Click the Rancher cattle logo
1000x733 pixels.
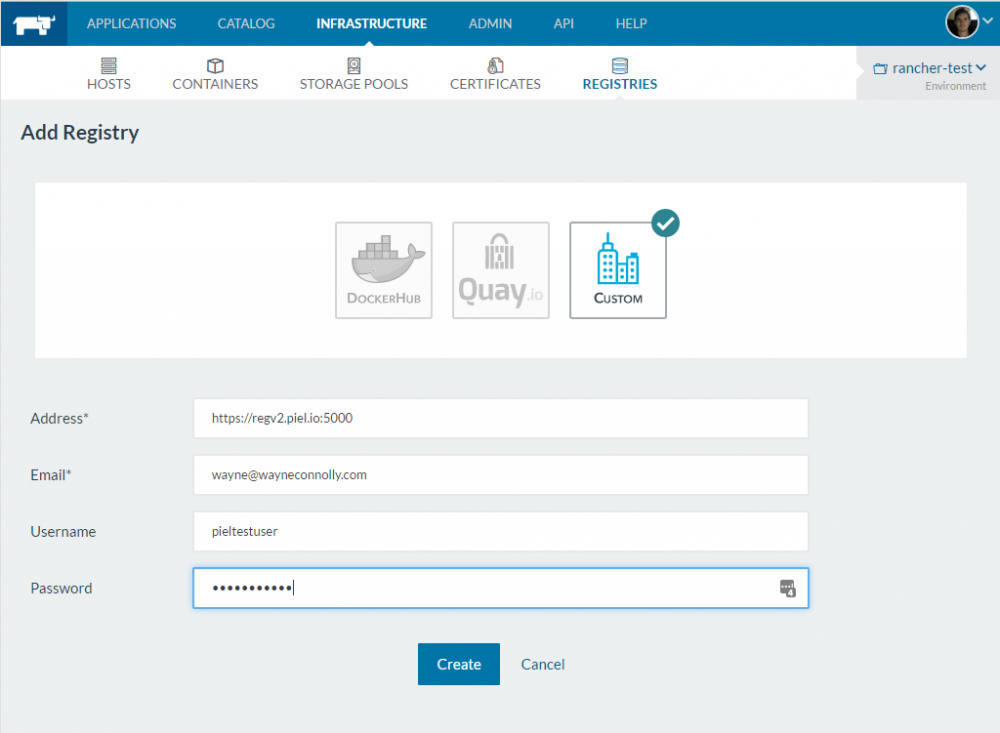click(33, 22)
